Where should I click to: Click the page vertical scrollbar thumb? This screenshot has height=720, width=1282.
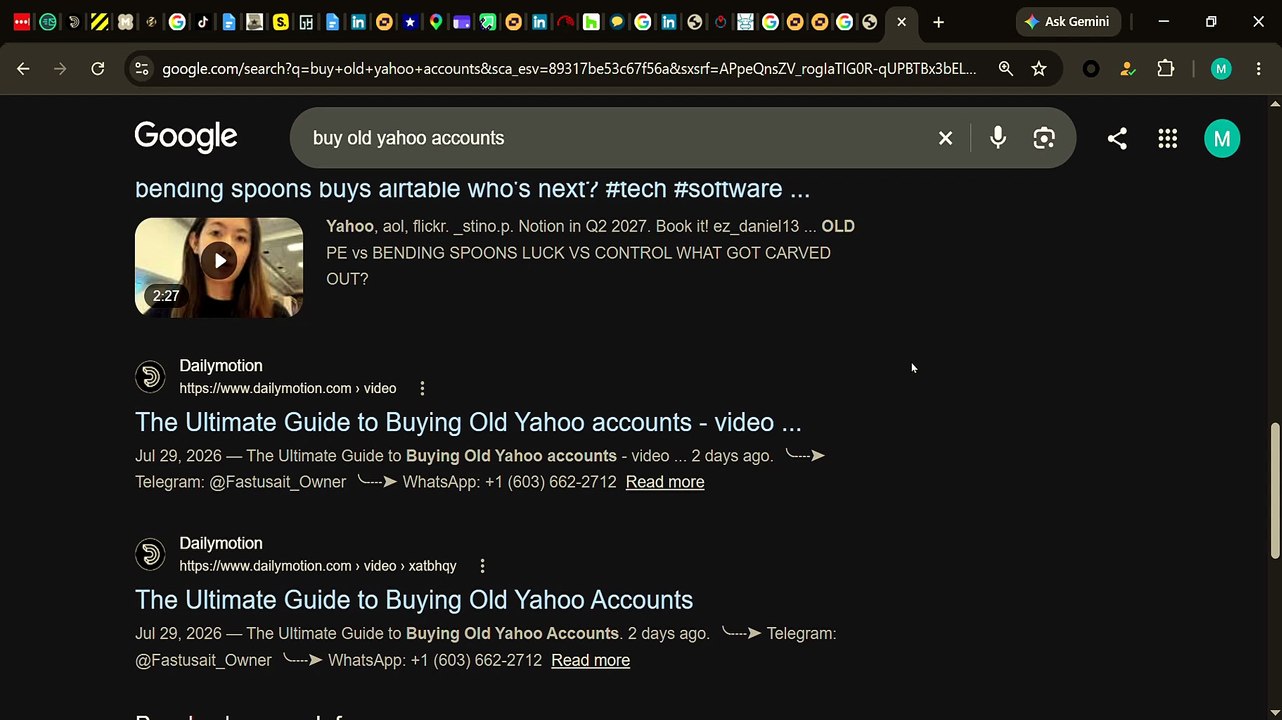coord(1274,490)
